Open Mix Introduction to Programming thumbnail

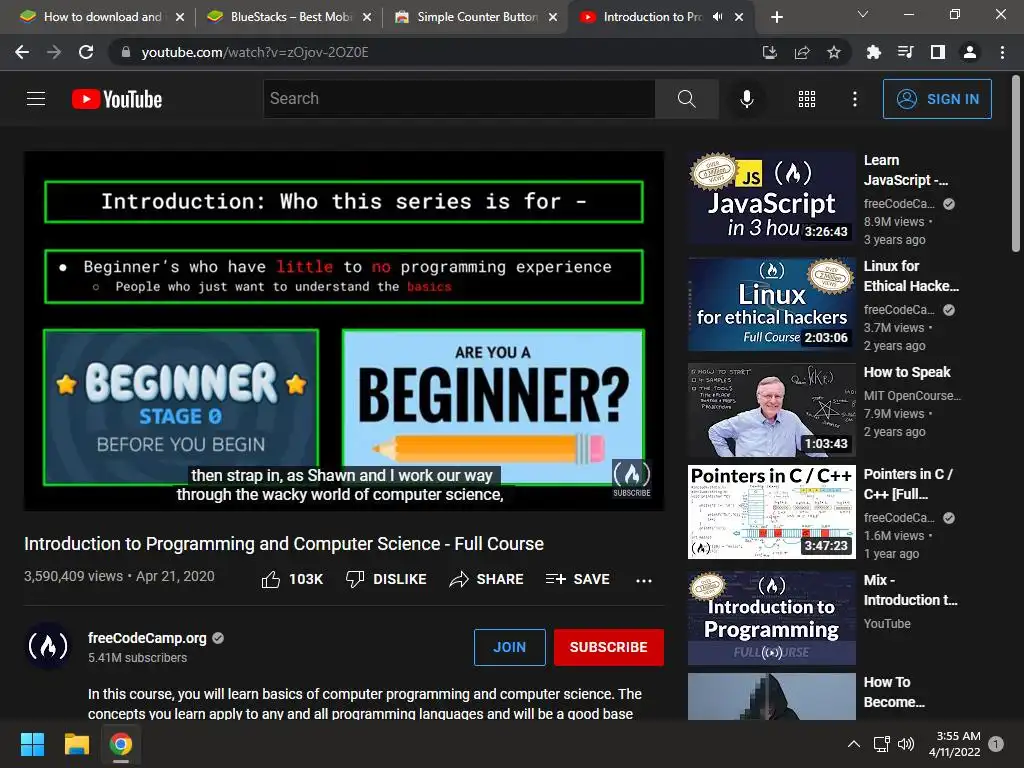point(771,618)
